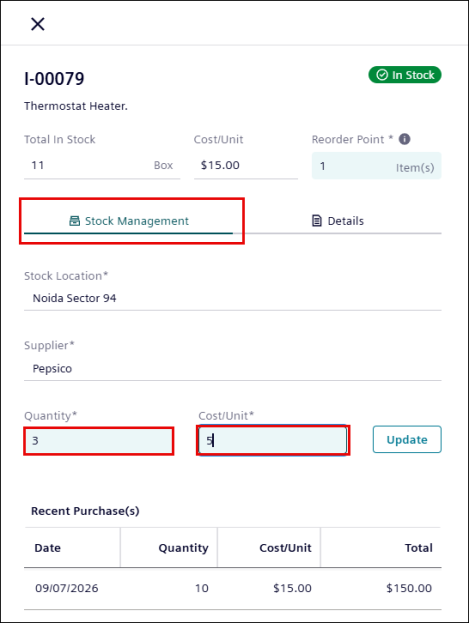Click the Update button
The height and width of the screenshot is (623, 469).
click(407, 439)
